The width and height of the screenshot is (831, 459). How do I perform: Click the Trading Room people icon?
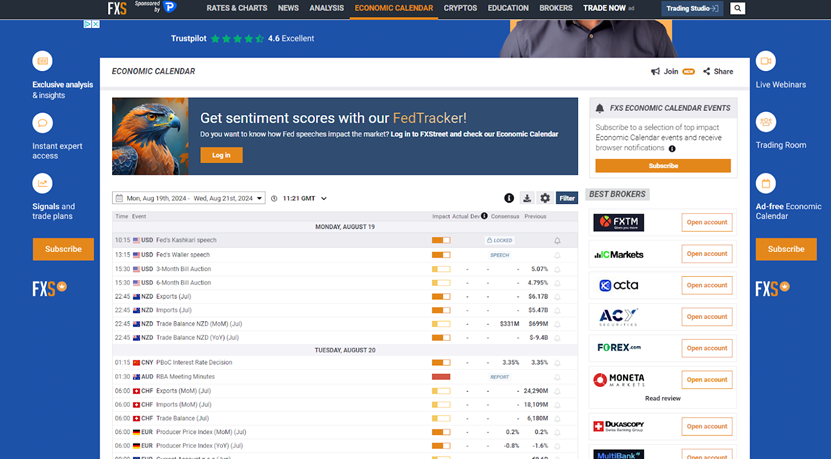[x=766, y=122]
